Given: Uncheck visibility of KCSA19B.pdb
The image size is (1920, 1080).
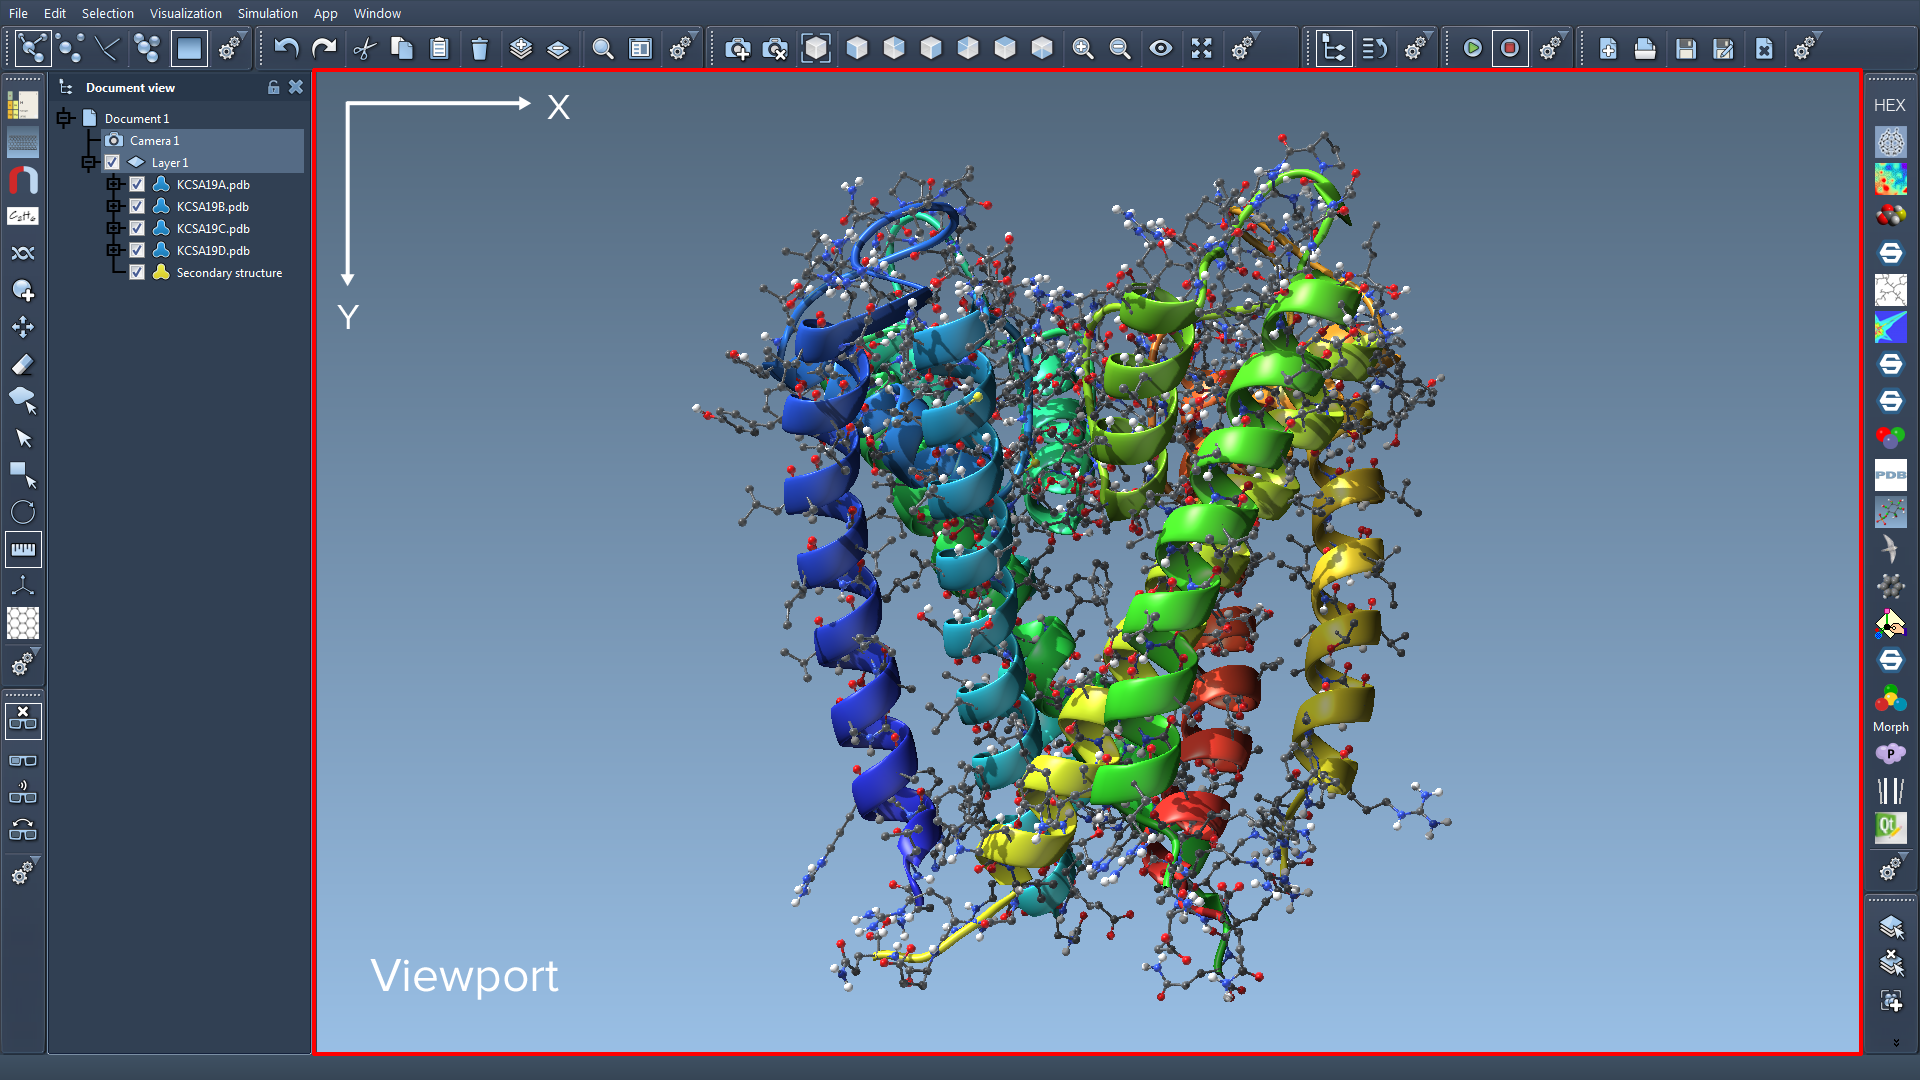Looking at the screenshot, I should point(136,206).
